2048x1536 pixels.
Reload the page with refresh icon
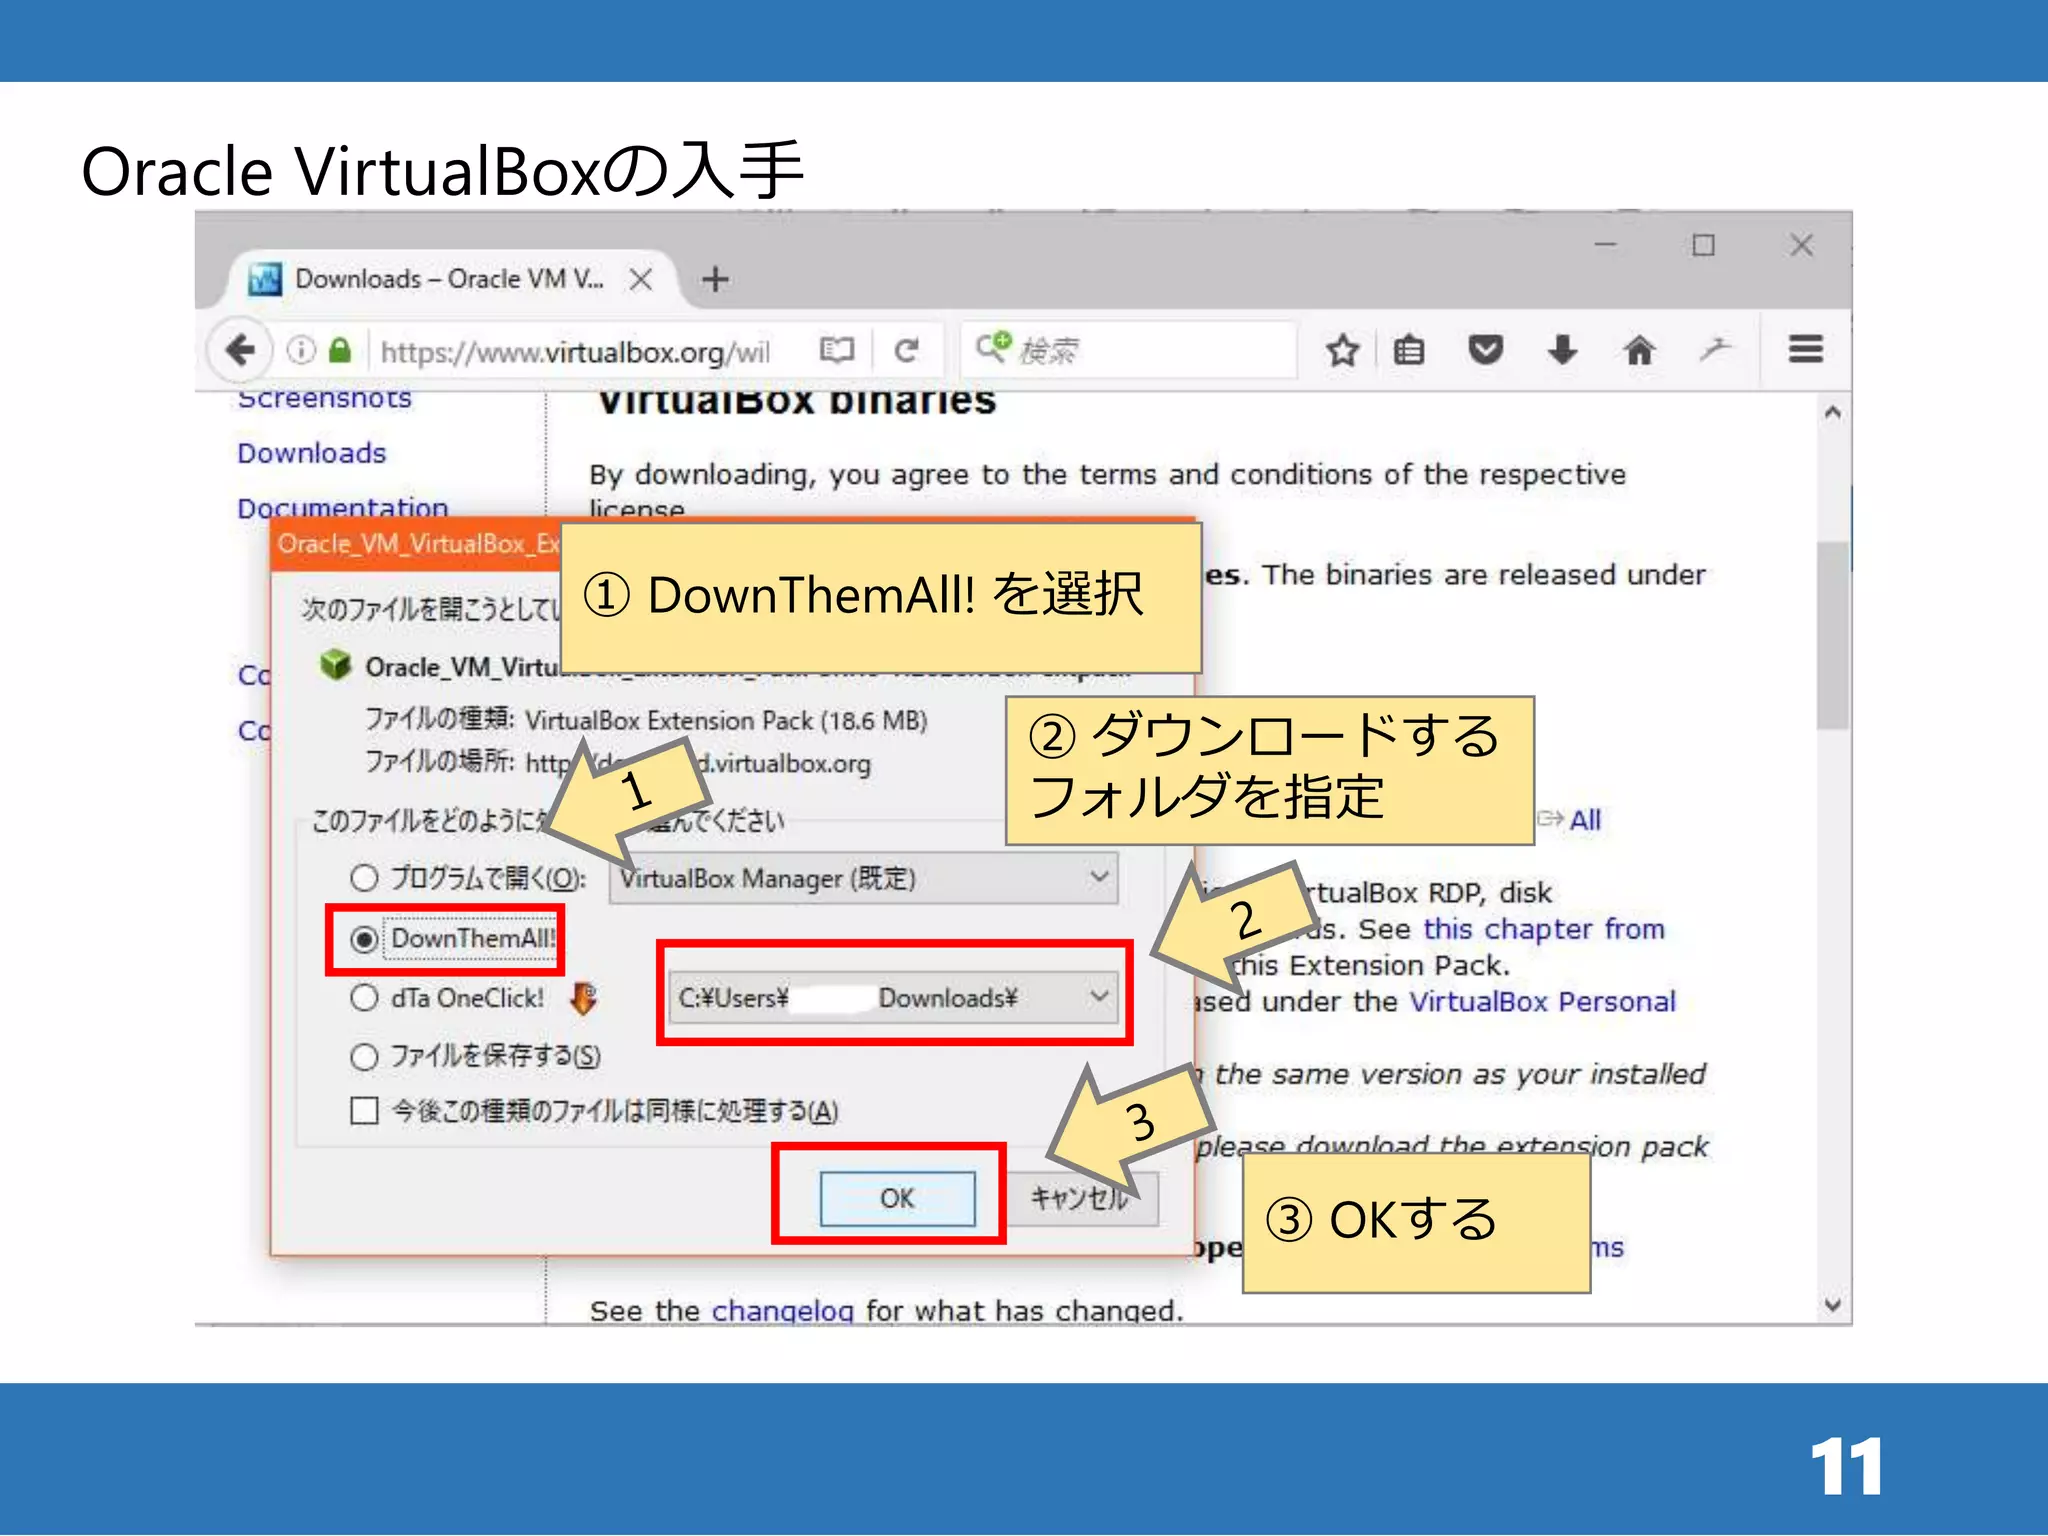tap(907, 350)
